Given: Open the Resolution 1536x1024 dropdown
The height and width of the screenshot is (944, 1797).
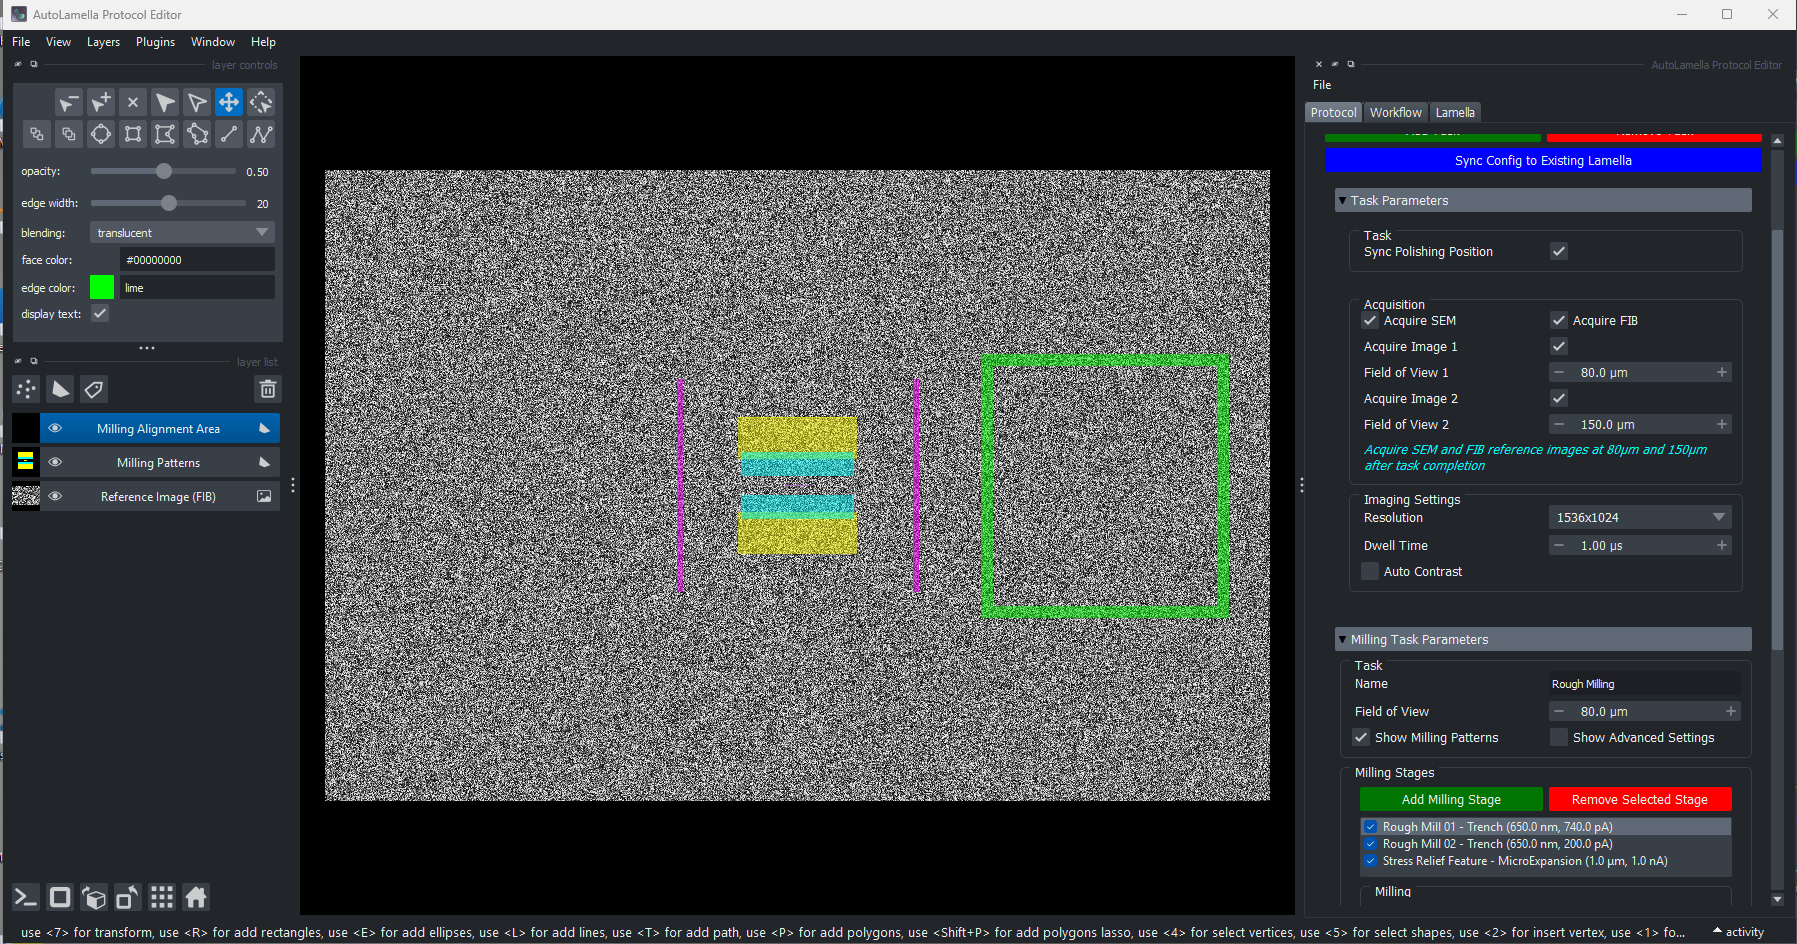Looking at the screenshot, I should (1639, 517).
